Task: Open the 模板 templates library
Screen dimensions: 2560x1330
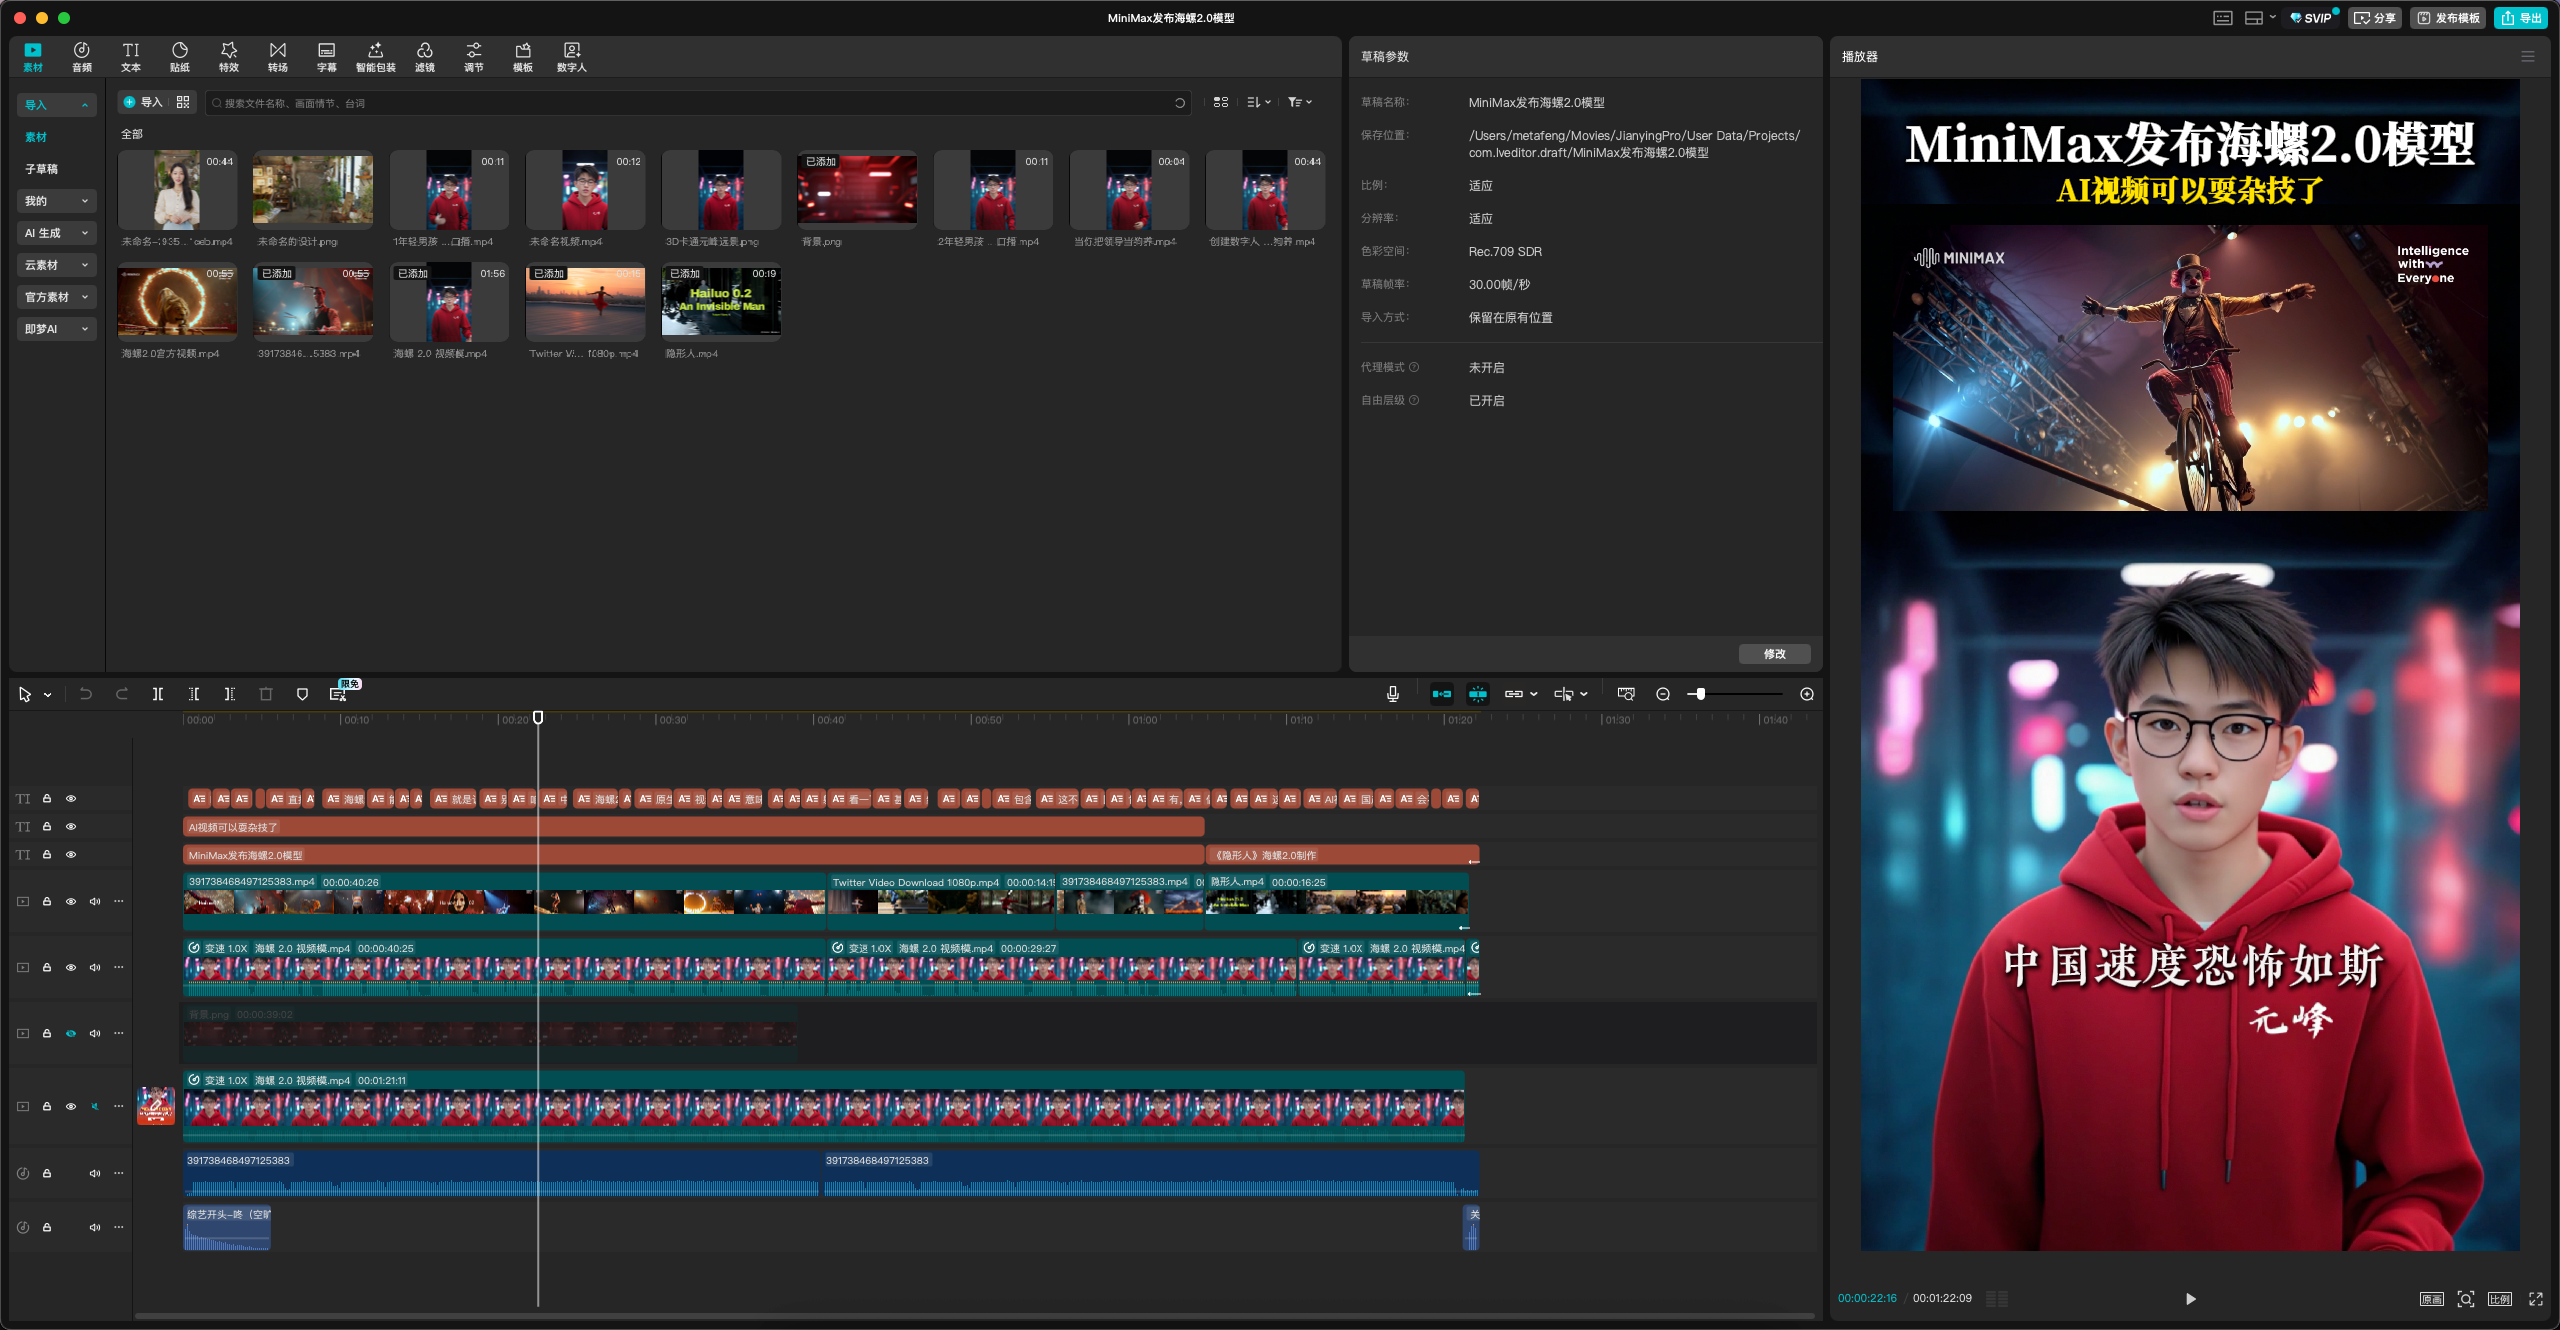Action: pyautogui.click(x=523, y=57)
